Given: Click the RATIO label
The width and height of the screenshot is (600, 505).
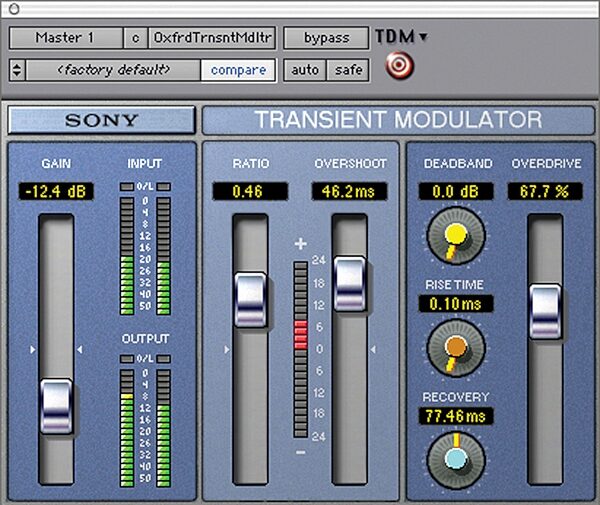Looking at the screenshot, I should pyautogui.click(x=251, y=164).
